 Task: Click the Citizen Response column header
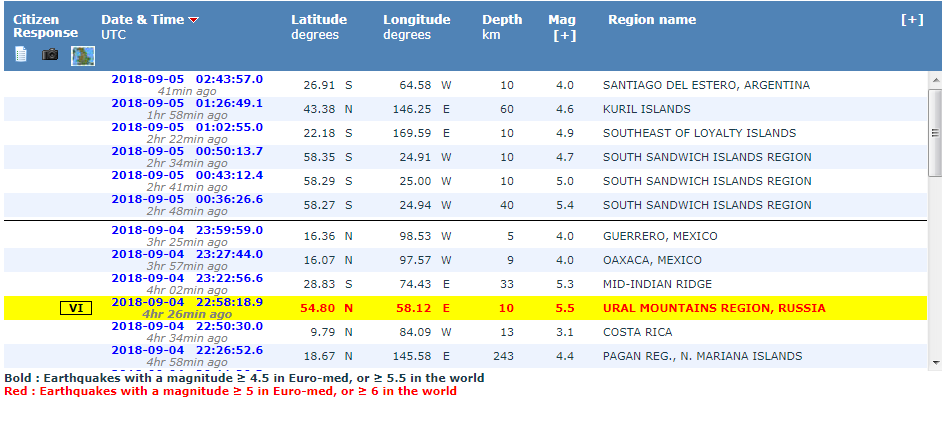(x=46, y=26)
